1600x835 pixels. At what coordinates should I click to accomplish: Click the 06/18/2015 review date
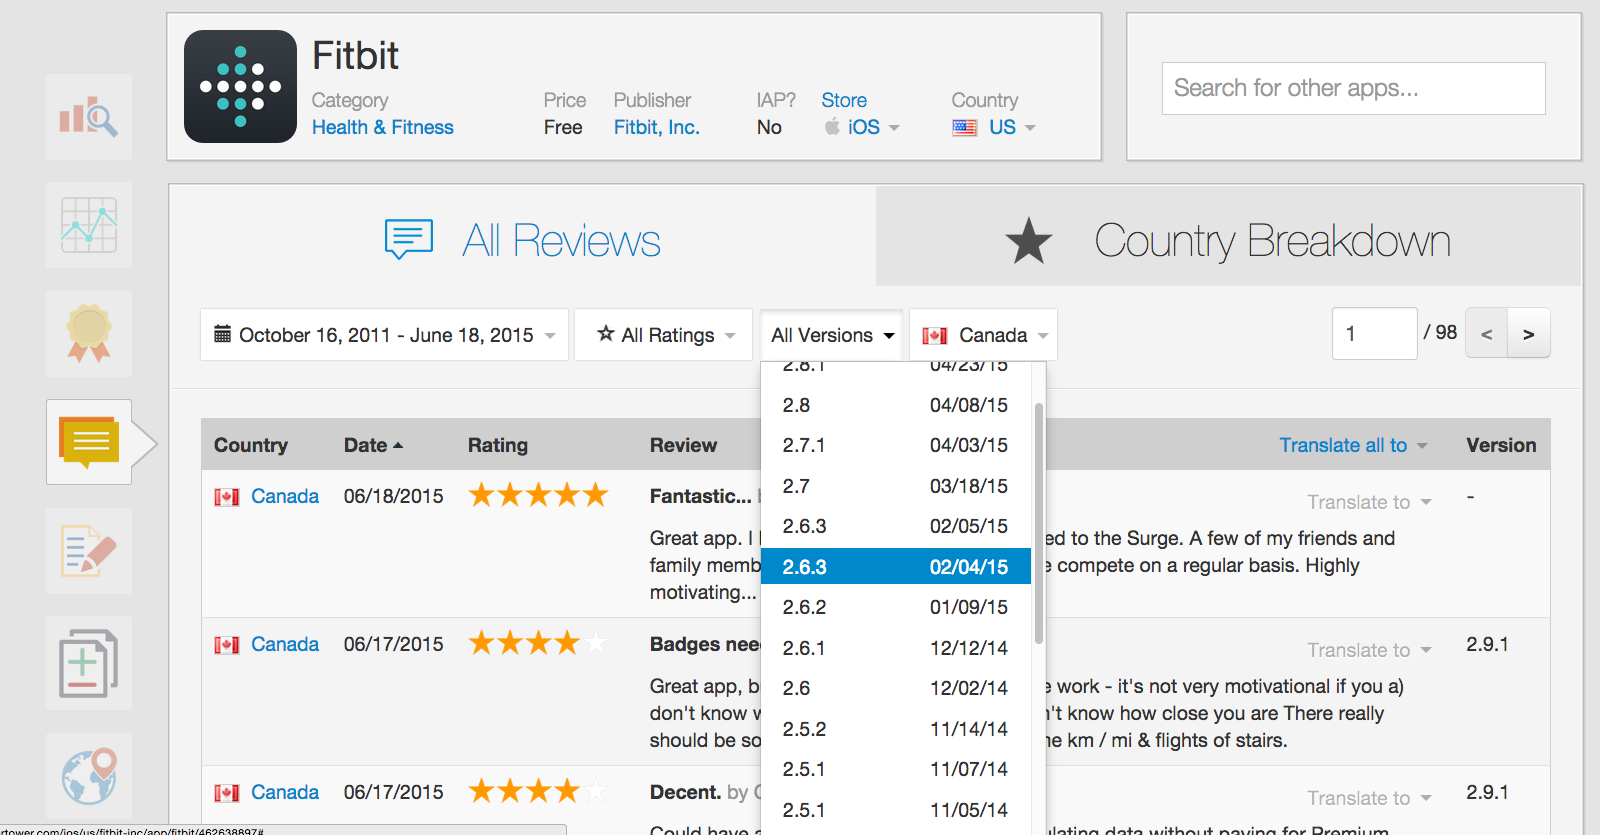tap(393, 496)
